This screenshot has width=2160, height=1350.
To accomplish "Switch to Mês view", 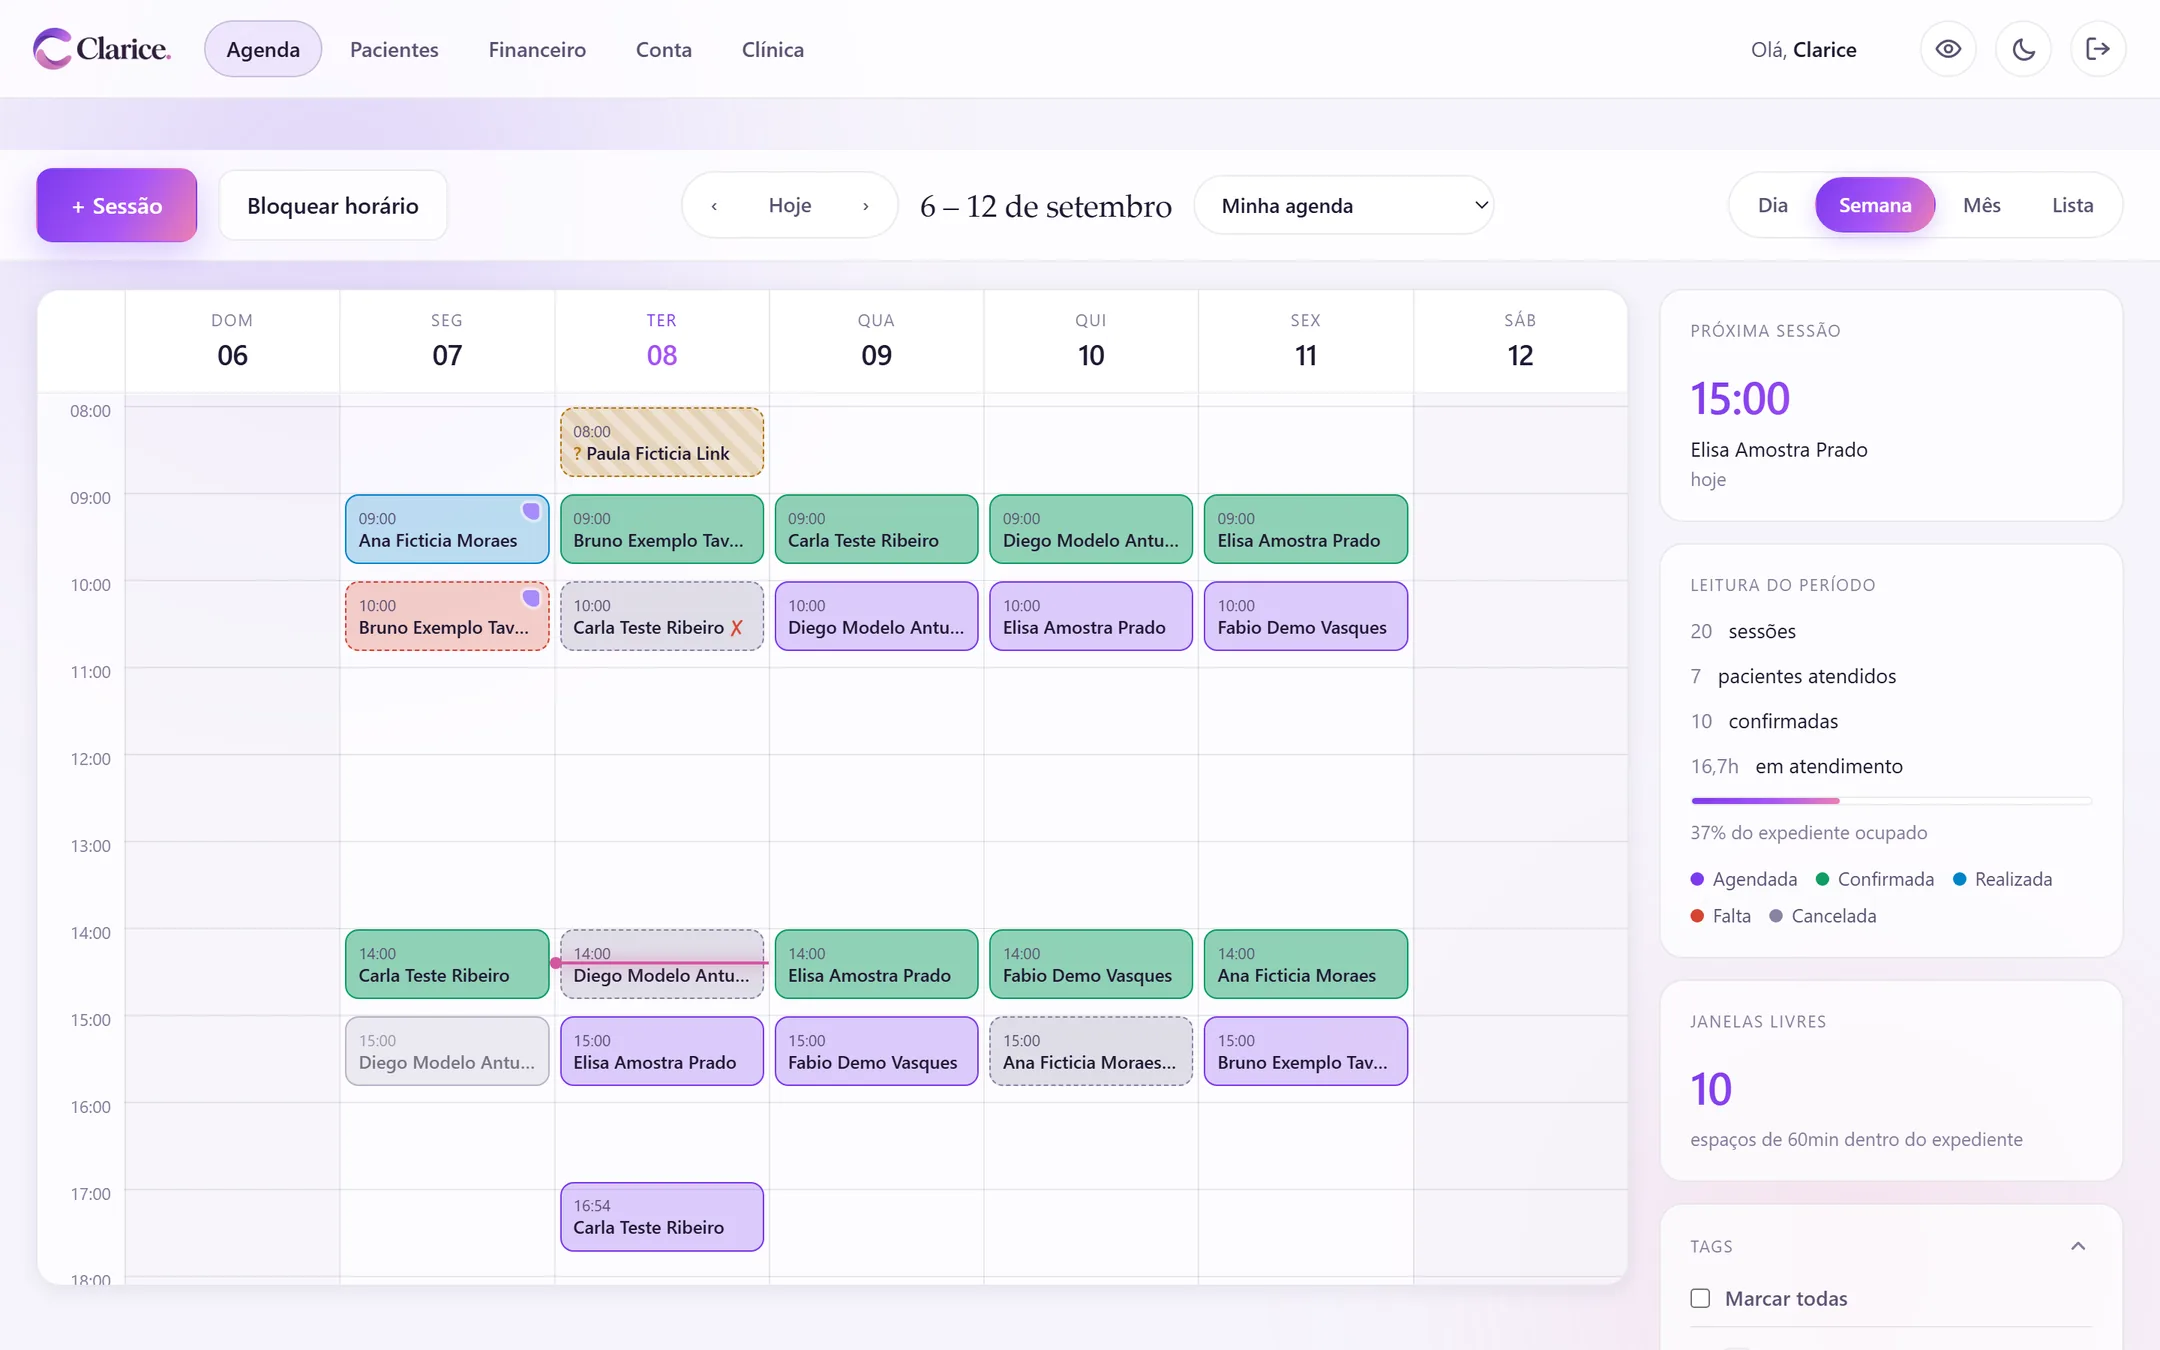I will tap(1982, 205).
